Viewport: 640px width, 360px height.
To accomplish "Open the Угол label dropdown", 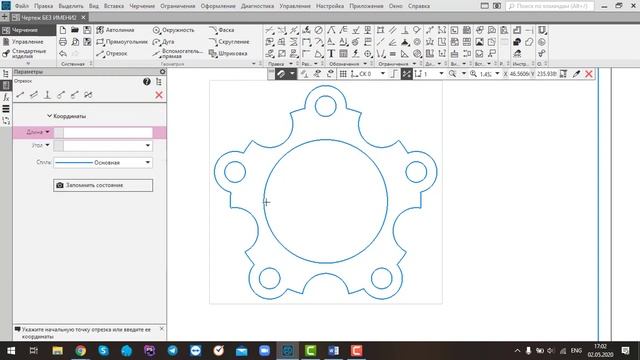I will coord(47,145).
